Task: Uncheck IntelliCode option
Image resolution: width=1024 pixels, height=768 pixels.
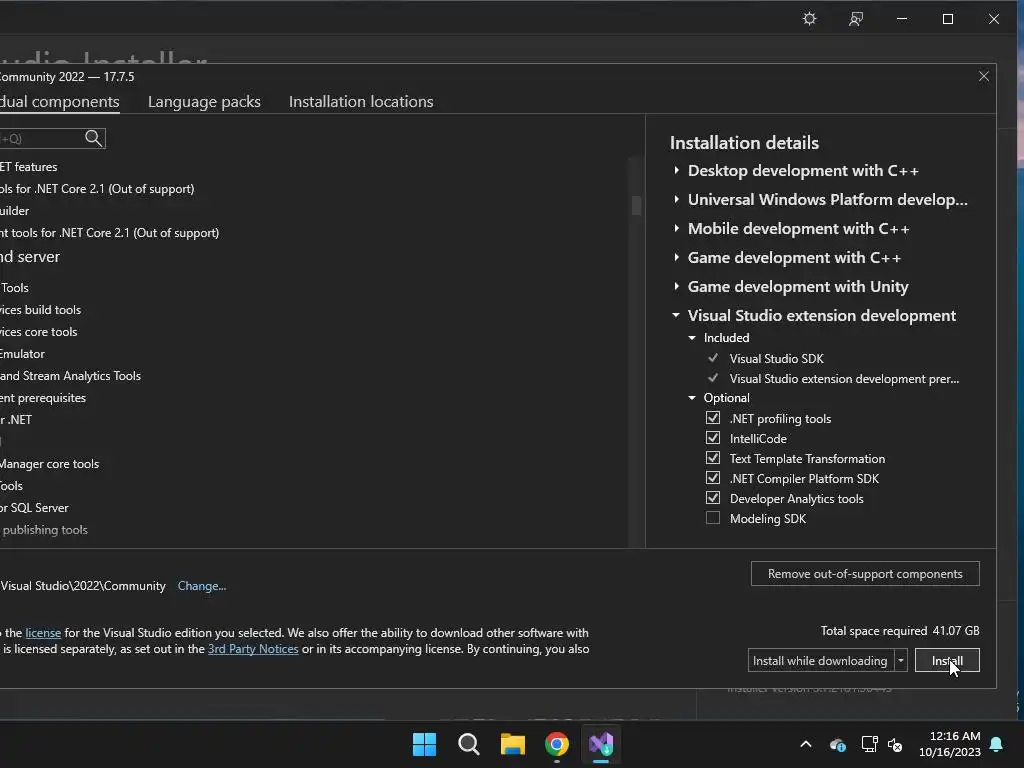Action: coord(712,438)
